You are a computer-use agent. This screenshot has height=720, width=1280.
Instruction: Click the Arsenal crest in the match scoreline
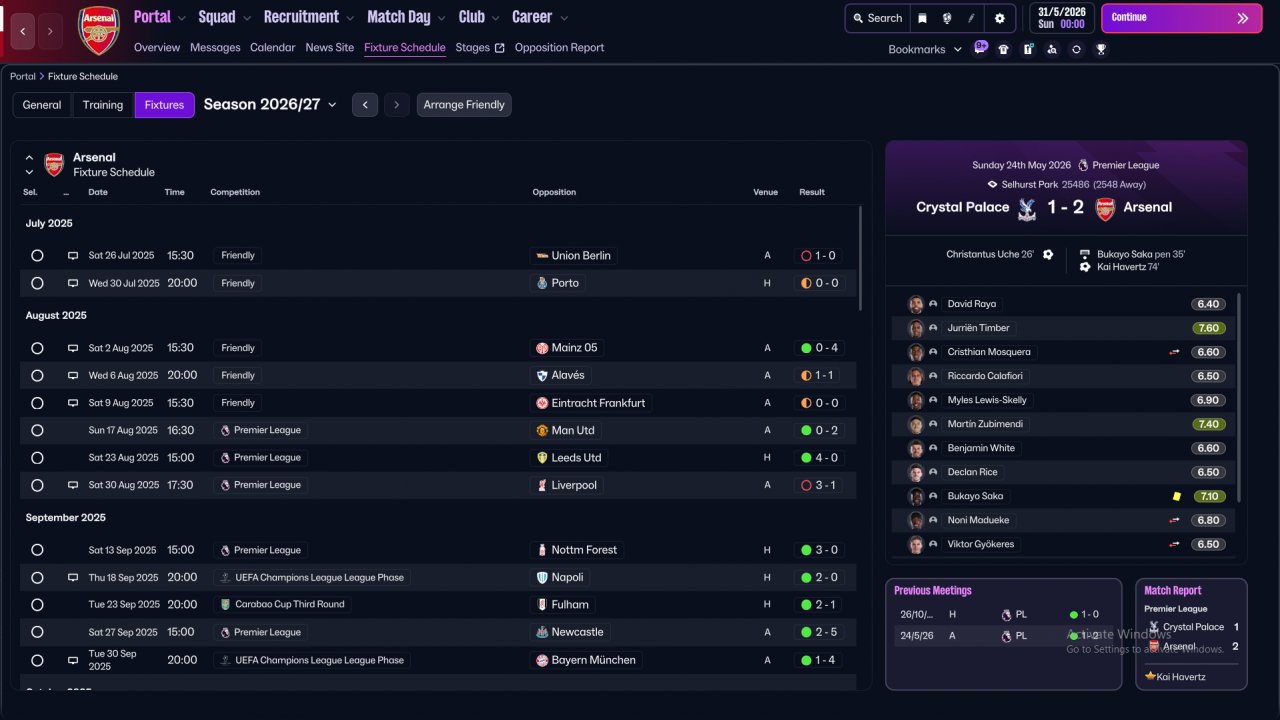1105,208
